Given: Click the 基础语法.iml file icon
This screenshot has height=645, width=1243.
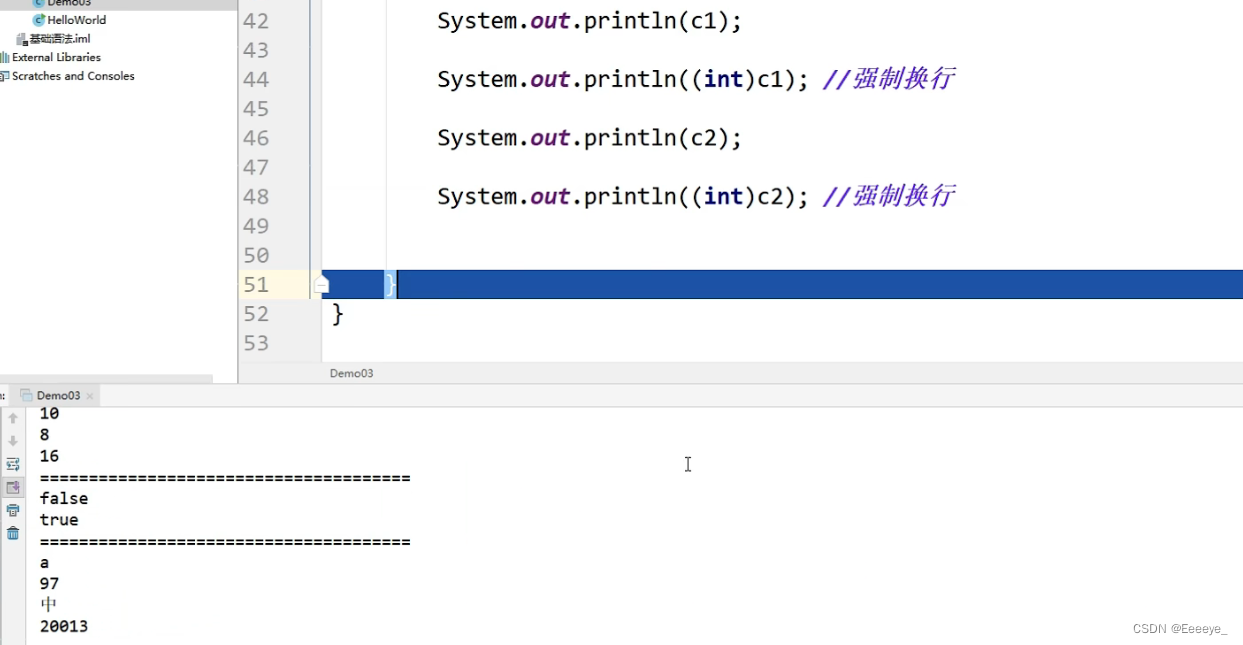Looking at the screenshot, I should [x=22, y=39].
